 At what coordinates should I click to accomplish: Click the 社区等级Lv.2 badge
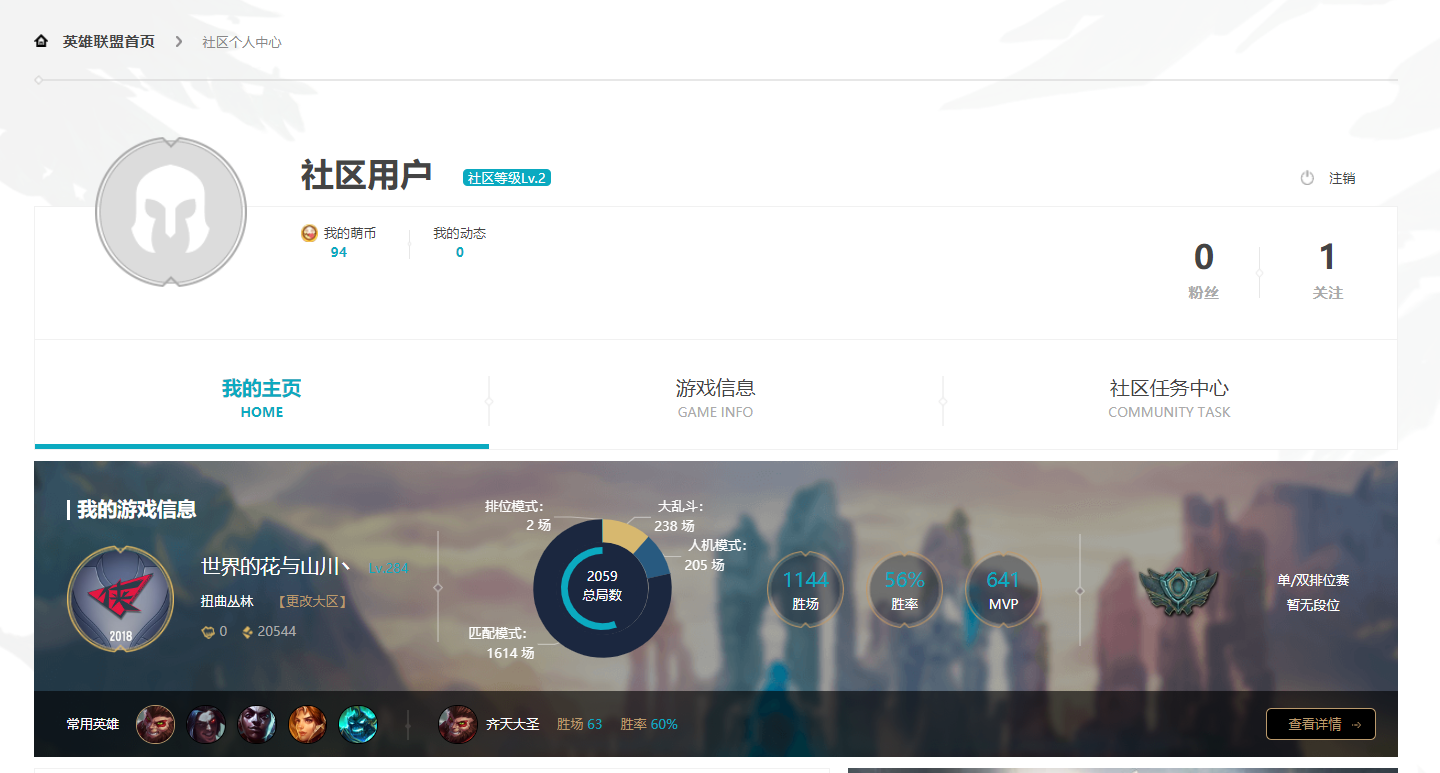click(507, 178)
